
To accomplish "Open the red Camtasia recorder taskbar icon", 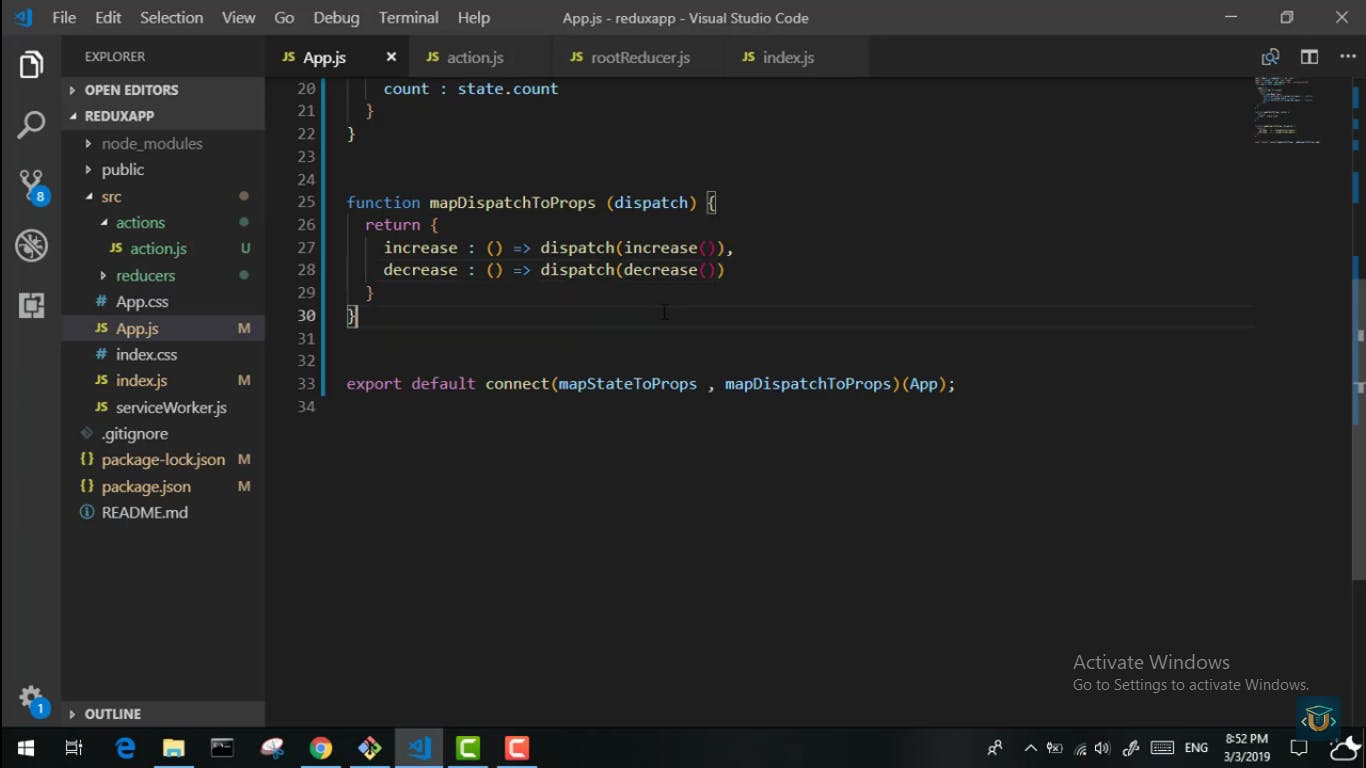I will click(x=517, y=748).
